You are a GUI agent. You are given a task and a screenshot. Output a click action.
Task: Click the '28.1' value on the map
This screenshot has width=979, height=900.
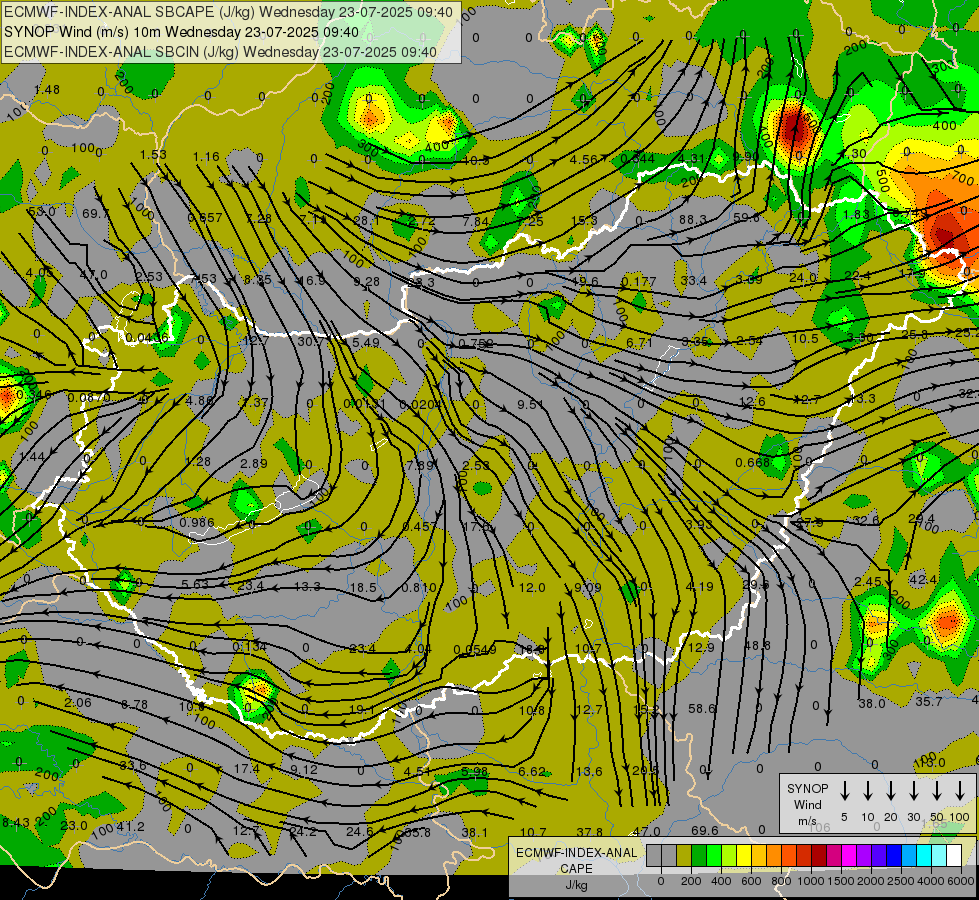point(367,220)
